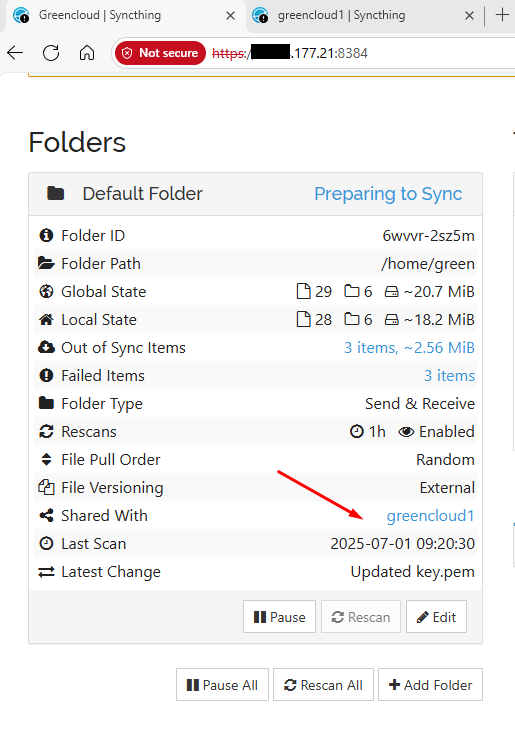Click the Rescans eye Enabled indicator

pyautogui.click(x=436, y=432)
